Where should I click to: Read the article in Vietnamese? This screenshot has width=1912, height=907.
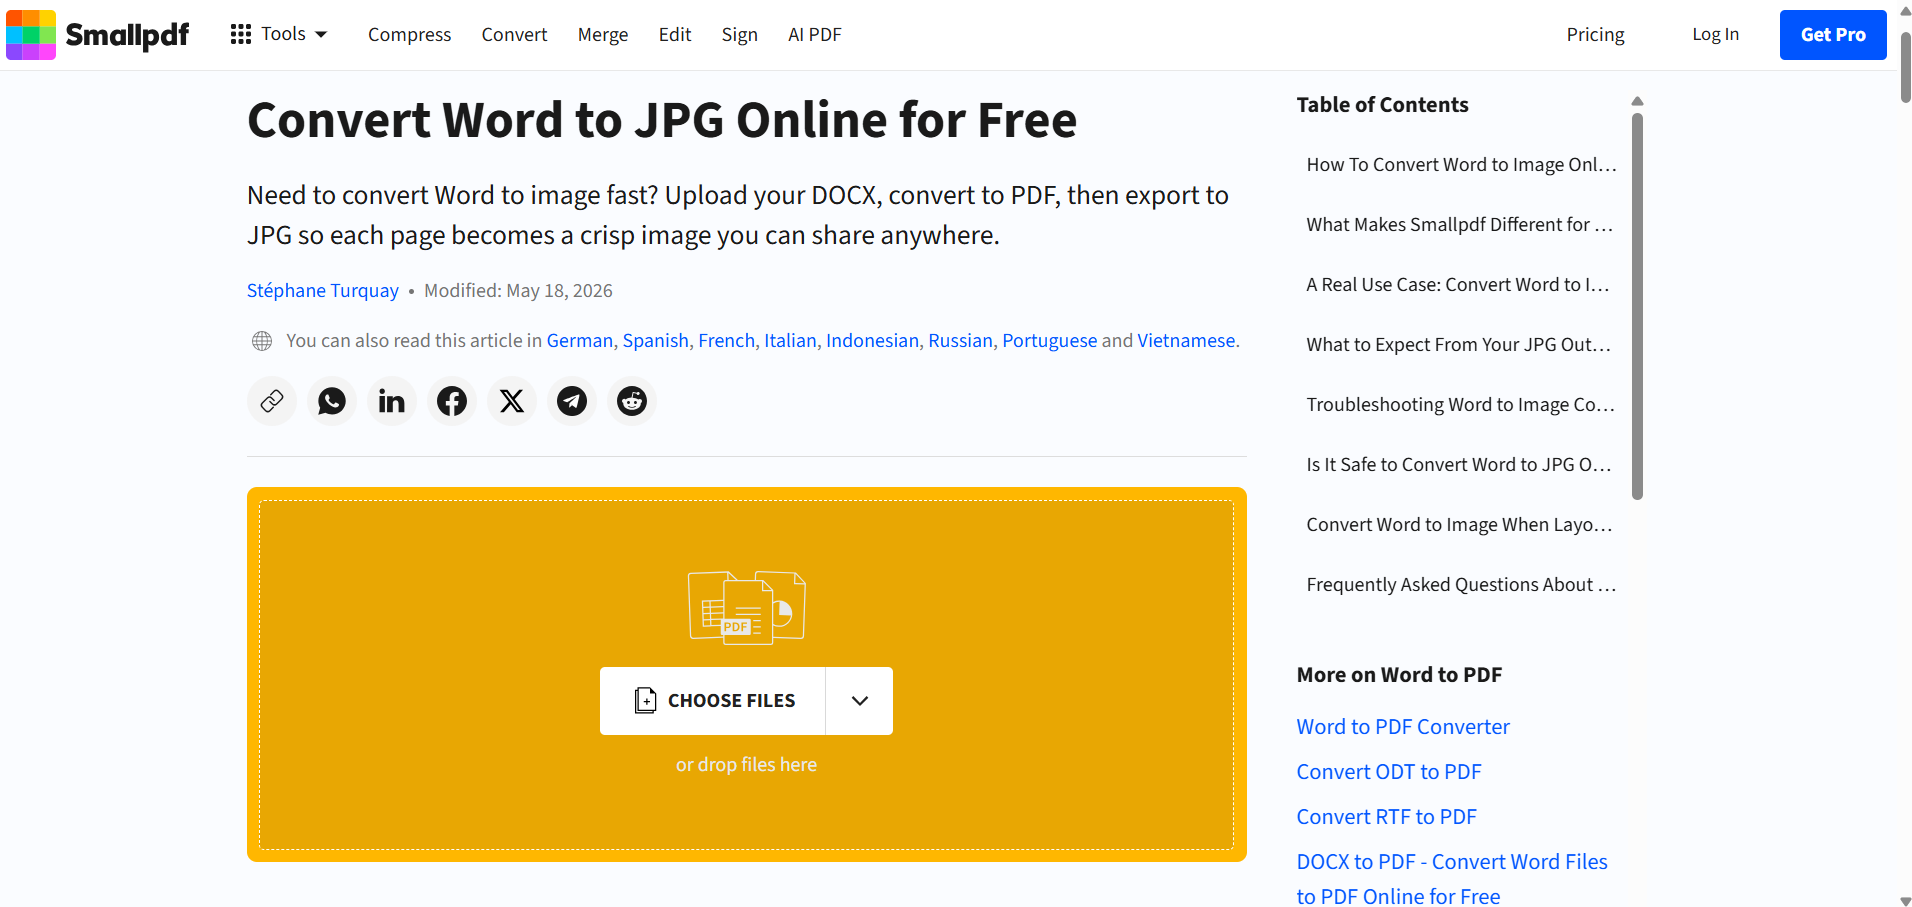tap(1187, 341)
